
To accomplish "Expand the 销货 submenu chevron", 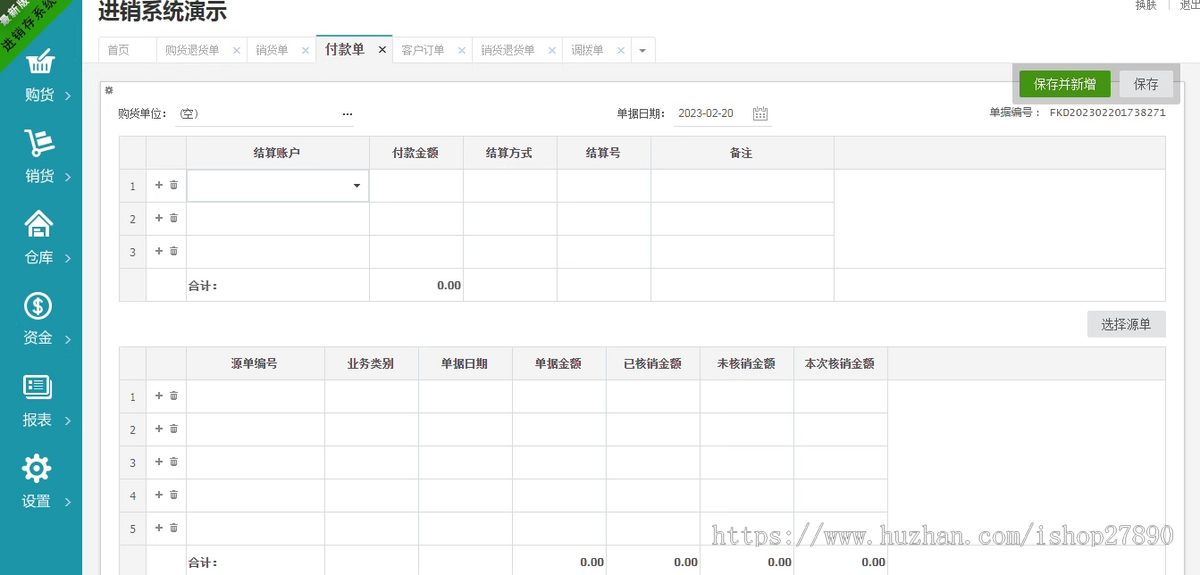I will (68, 177).
